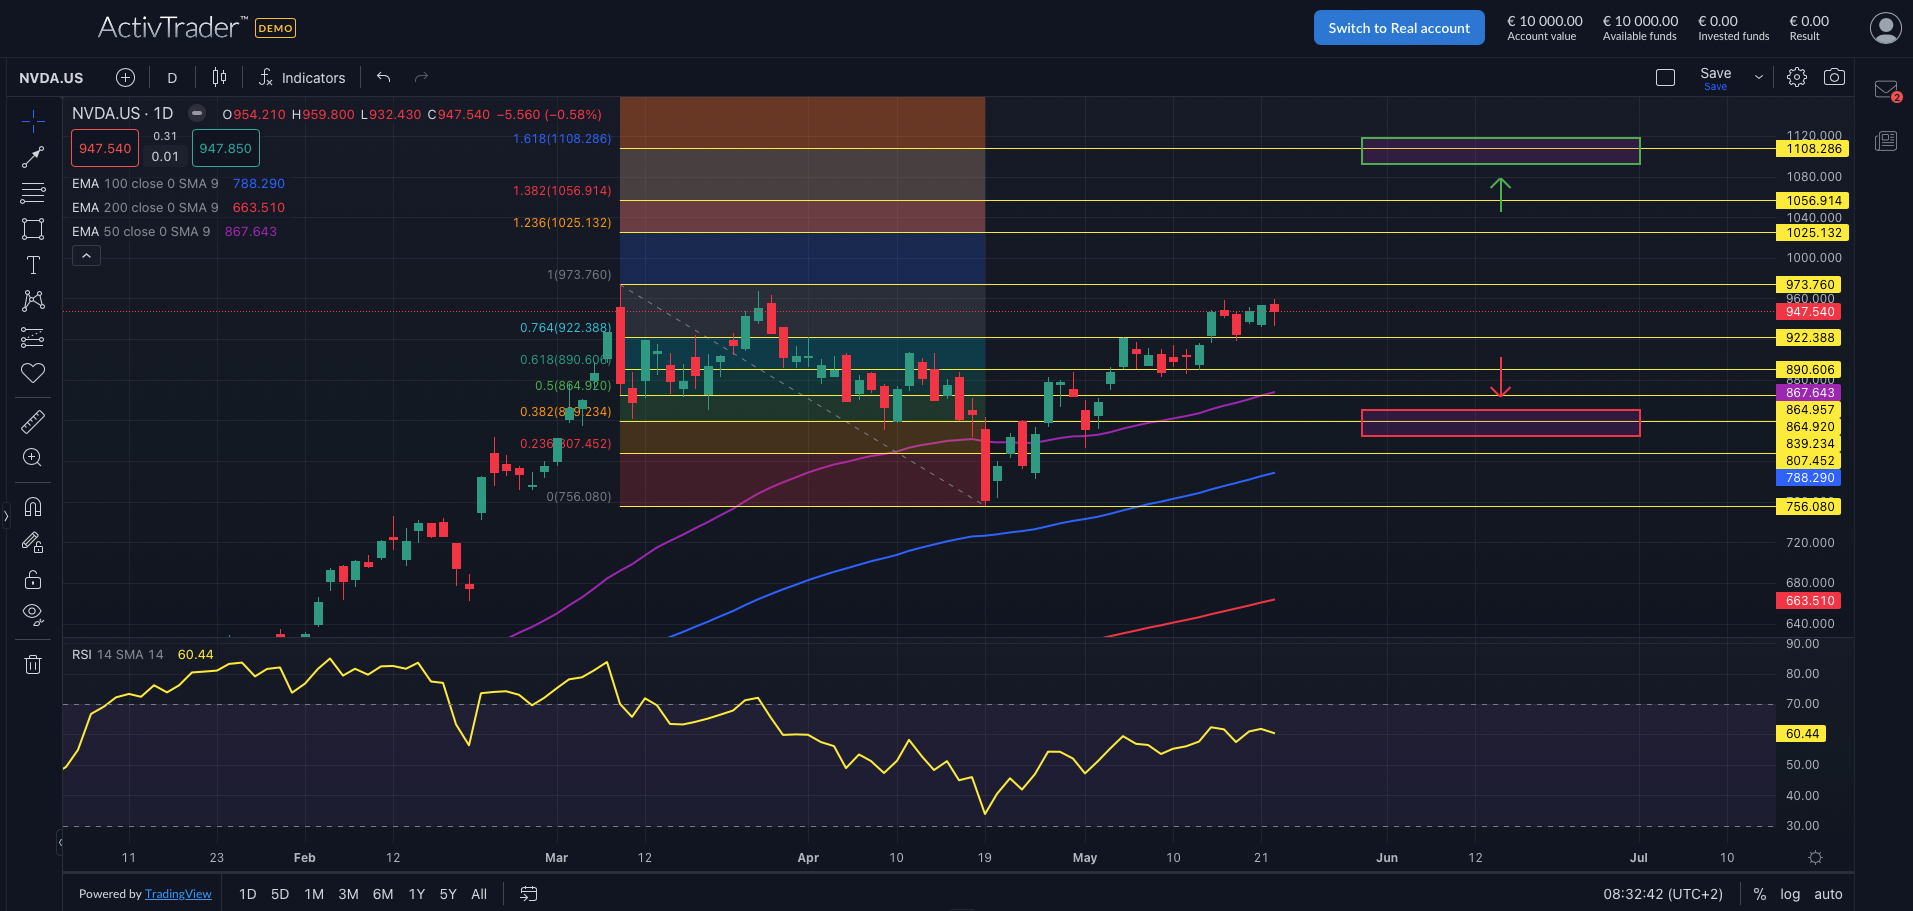Take a chart snapshot with camera icon
1913x911 pixels.
pos(1834,77)
